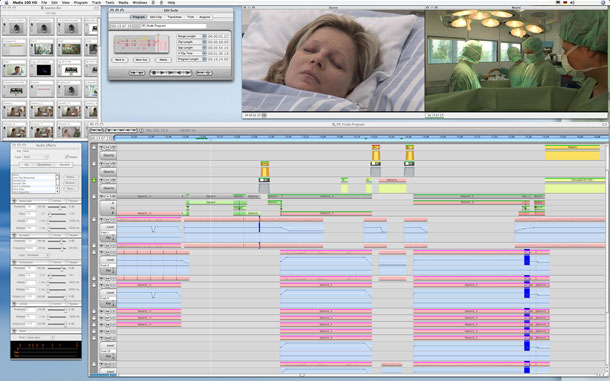Click the green active indicator on third video track
The image size is (610, 381).
[94, 181]
